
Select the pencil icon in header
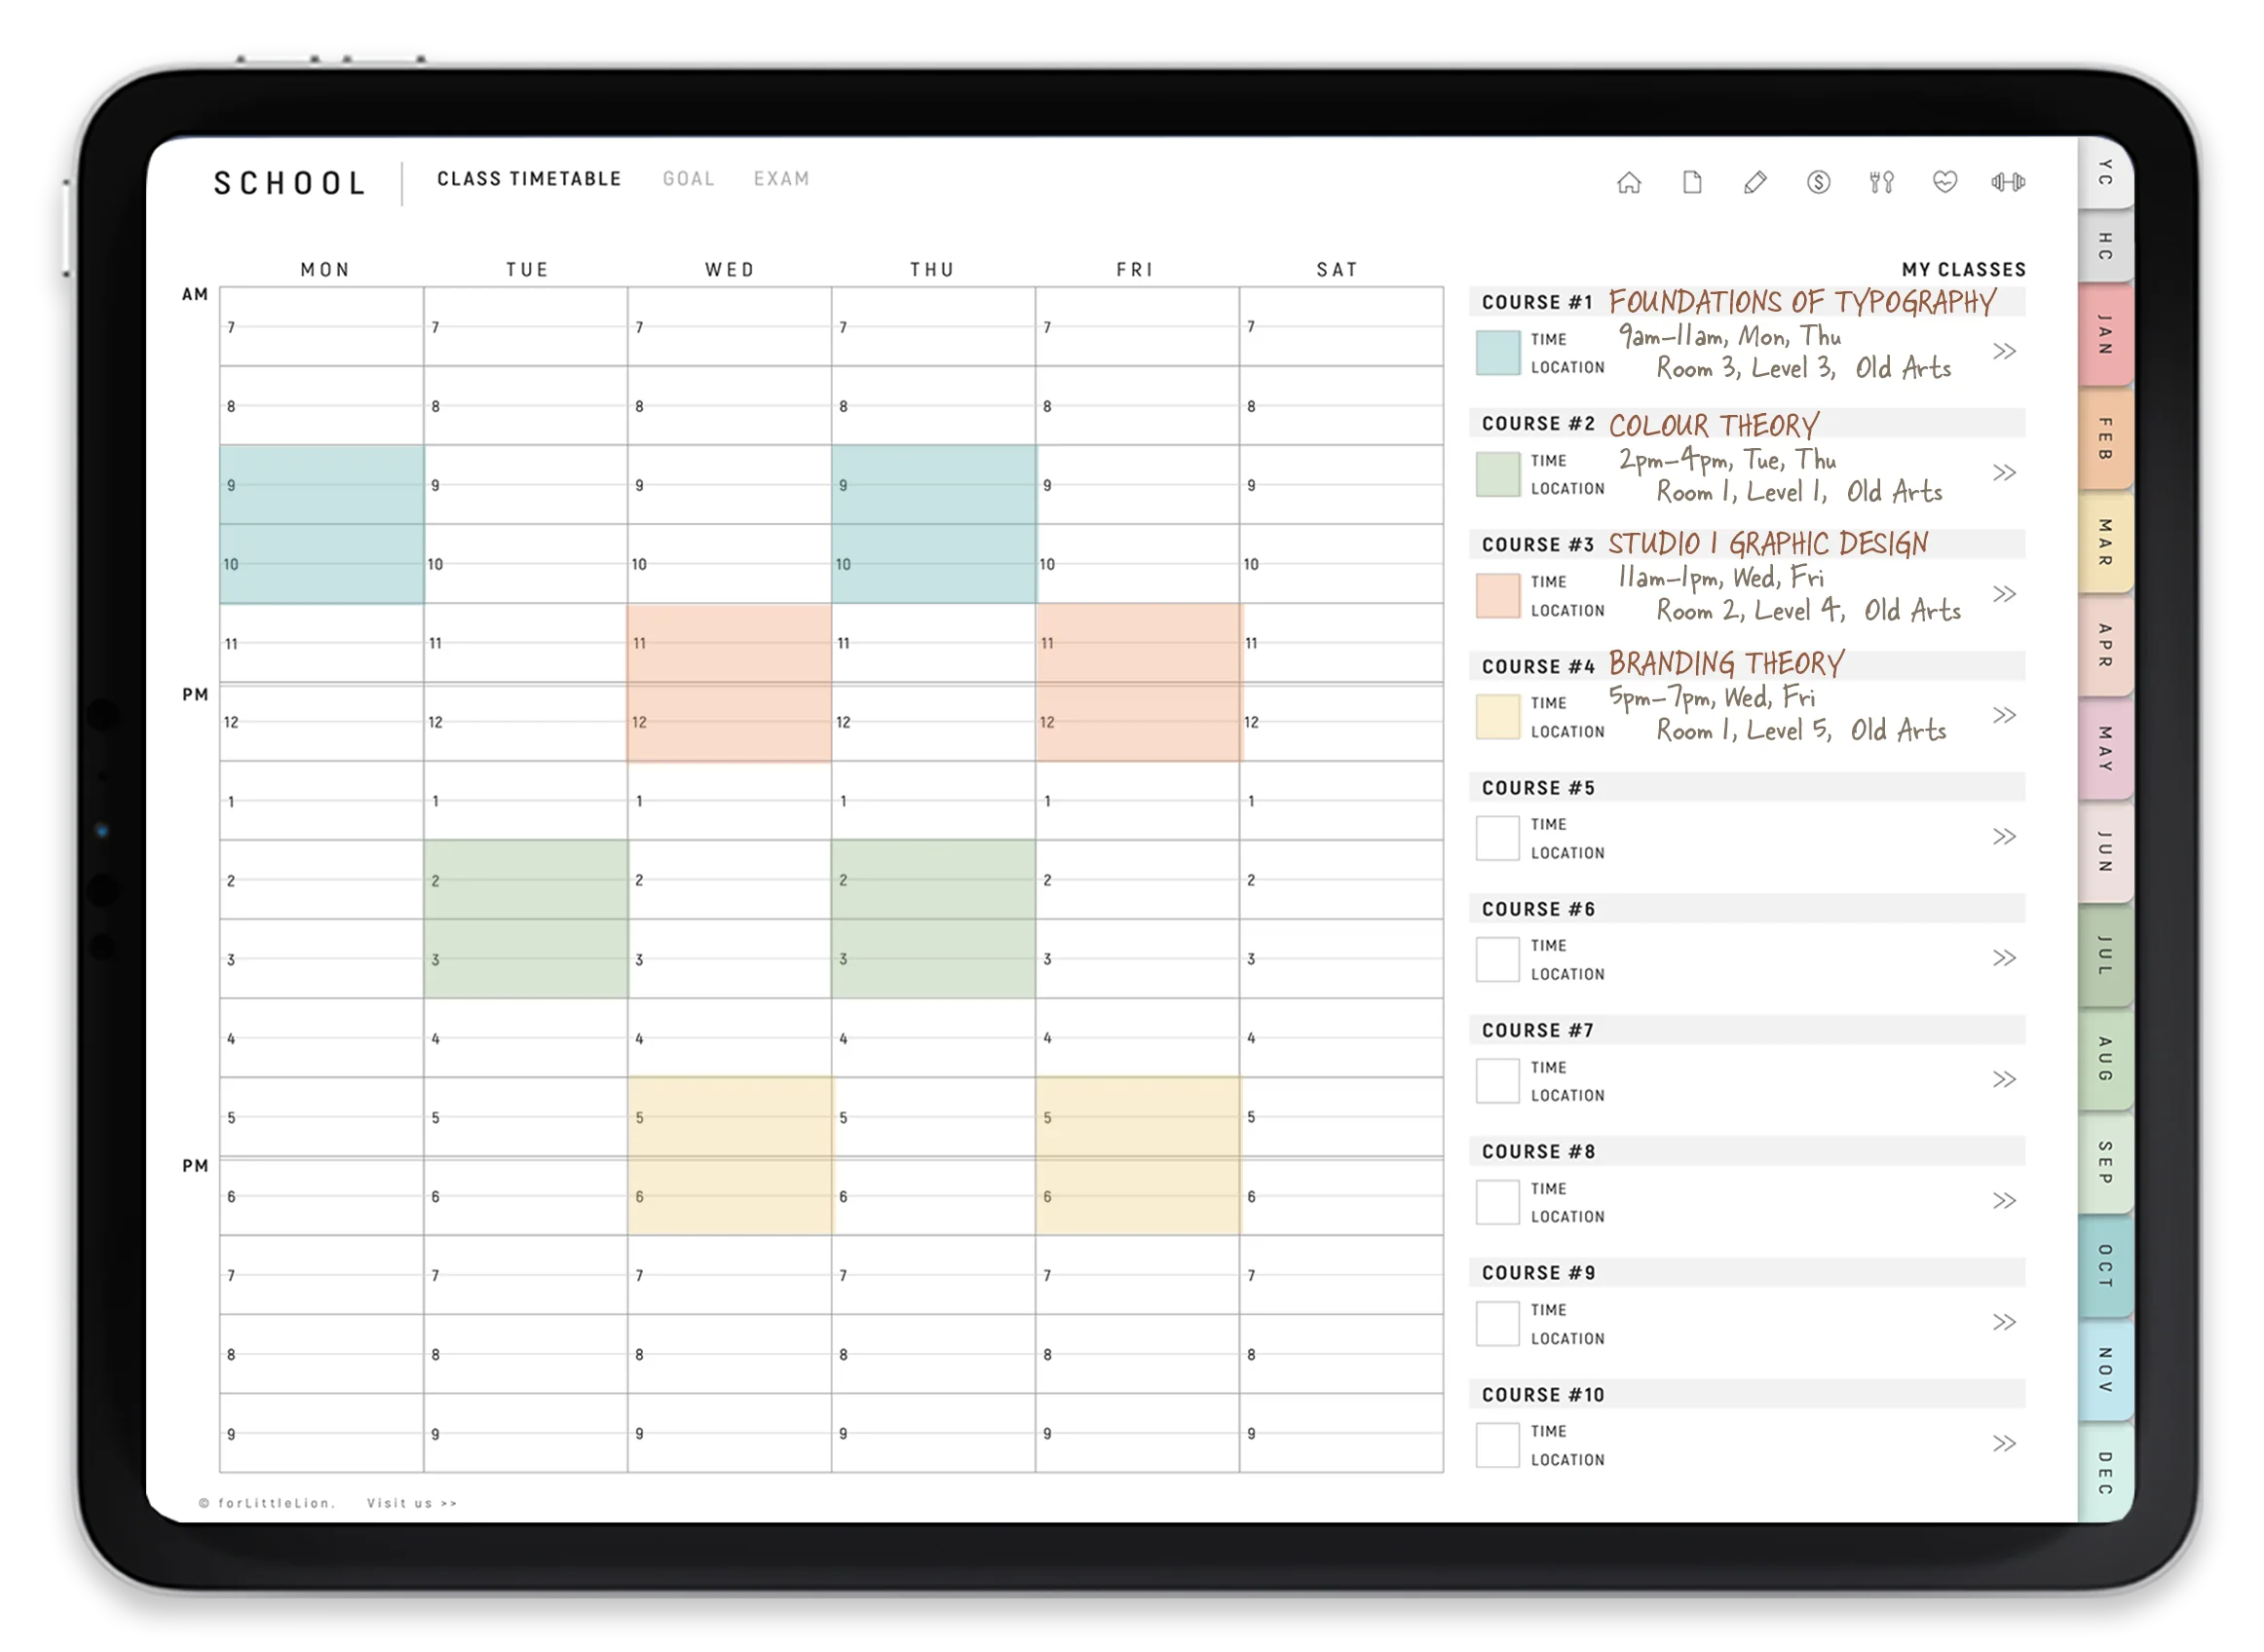pyautogui.click(x=1755, y=182)
